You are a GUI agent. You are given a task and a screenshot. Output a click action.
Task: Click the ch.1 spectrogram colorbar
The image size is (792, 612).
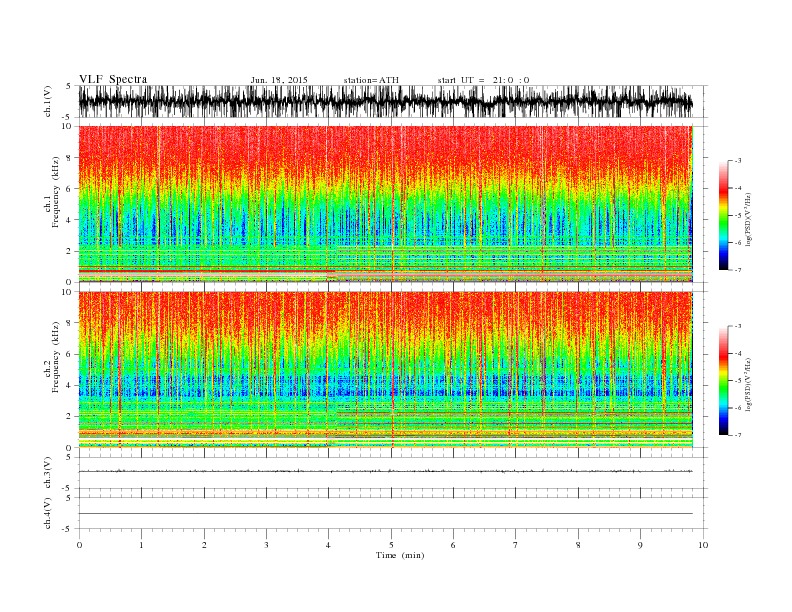[x=723, y=215]
